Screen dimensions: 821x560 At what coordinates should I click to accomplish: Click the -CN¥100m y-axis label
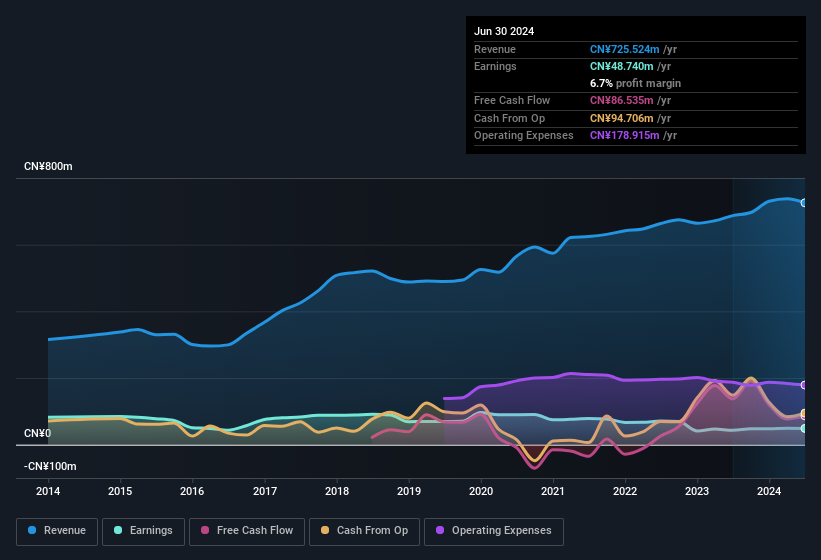tap(50, 466)
